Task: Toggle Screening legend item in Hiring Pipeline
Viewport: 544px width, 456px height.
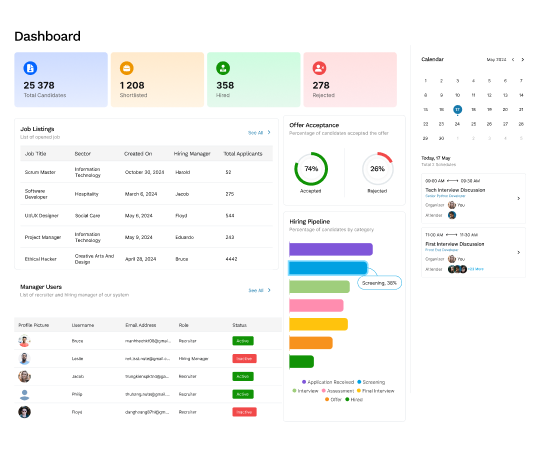Action: 371,382
